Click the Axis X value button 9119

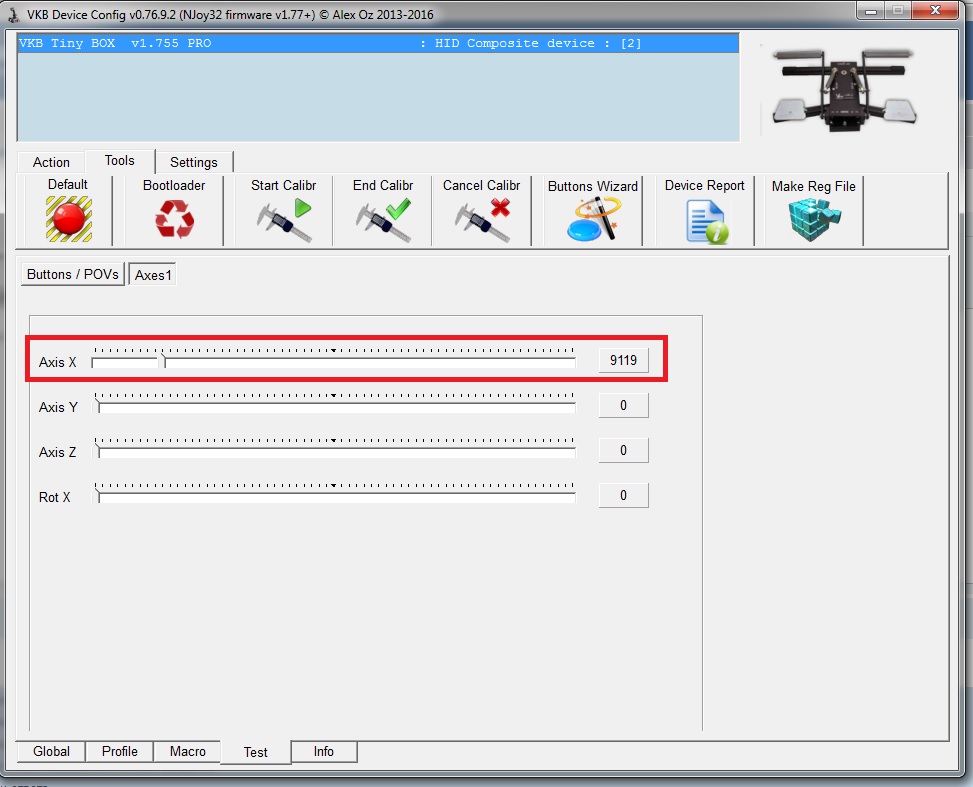coord(623,361)
